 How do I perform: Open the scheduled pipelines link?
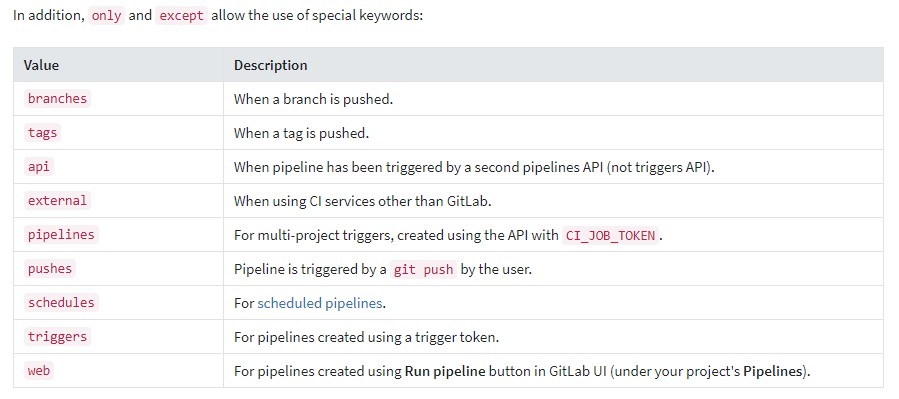pyautogui.click(x=319, y=303)
